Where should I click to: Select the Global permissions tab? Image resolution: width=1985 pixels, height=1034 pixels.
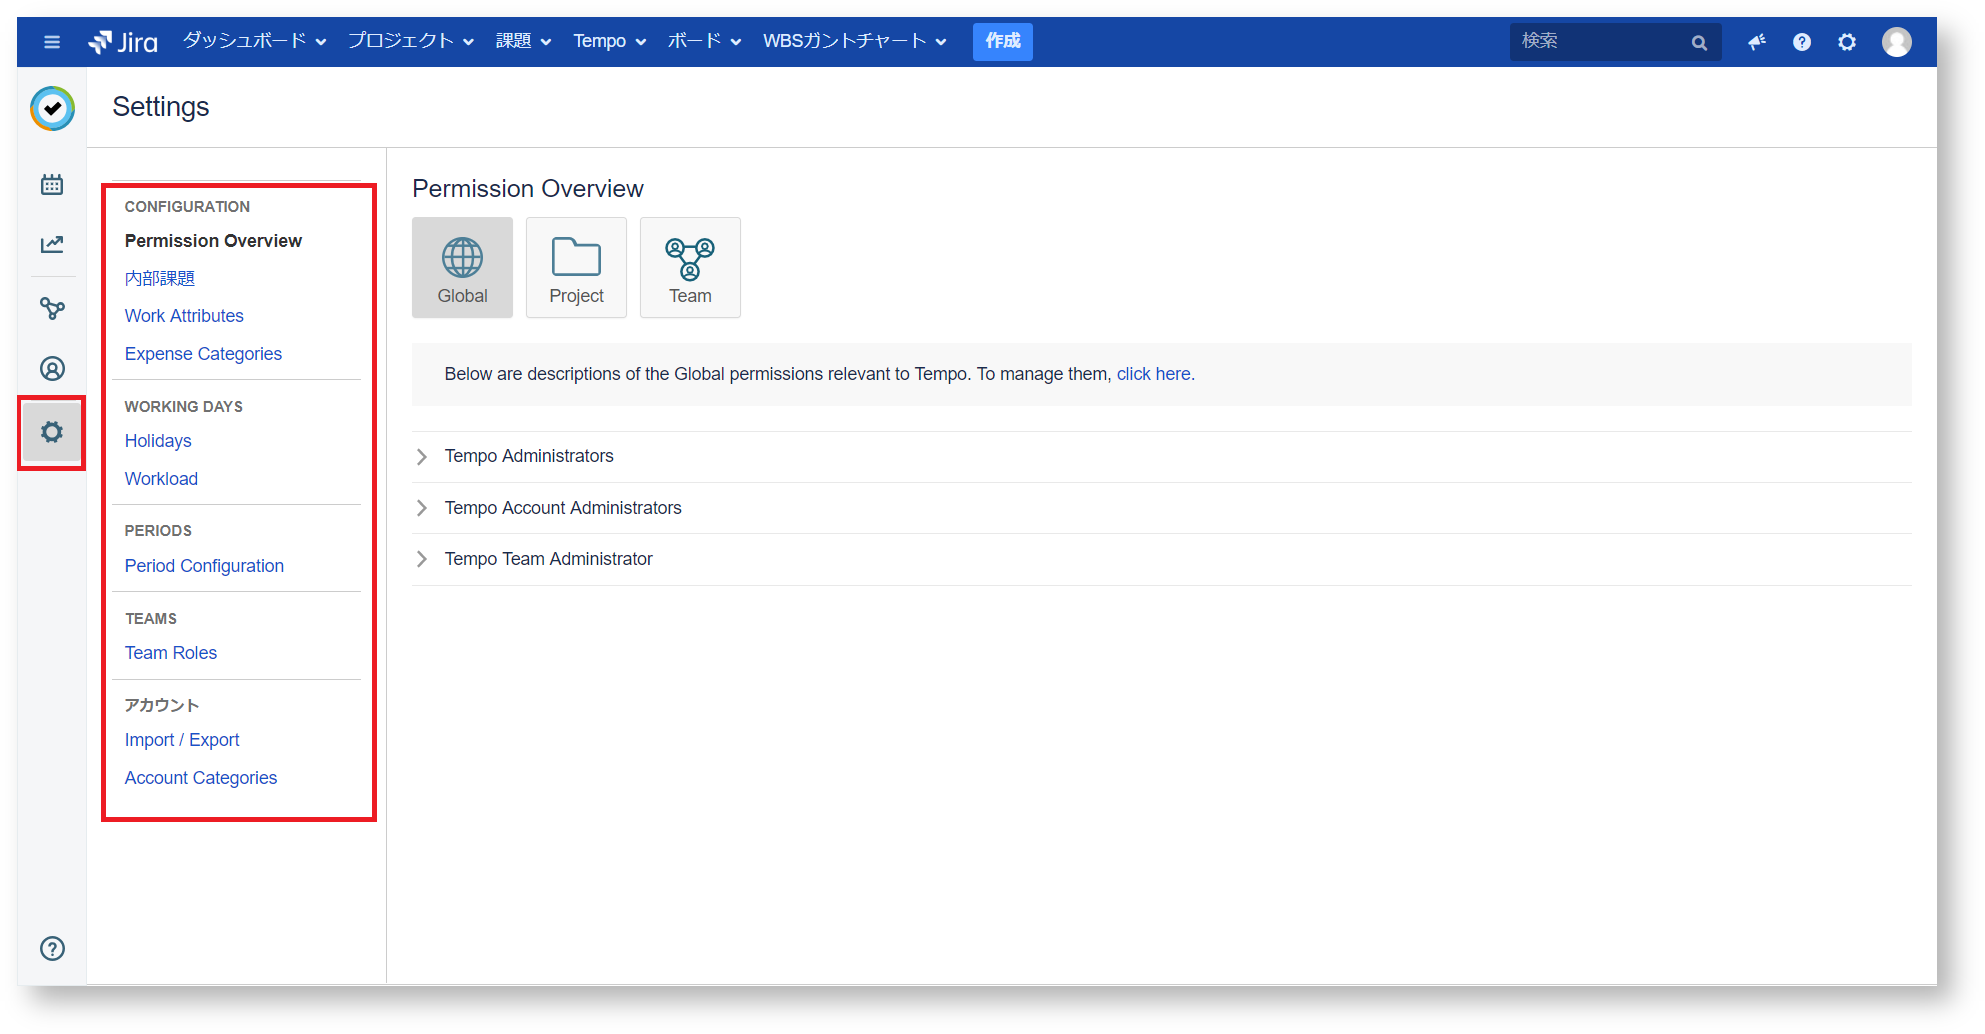click(x=462, y=268)
